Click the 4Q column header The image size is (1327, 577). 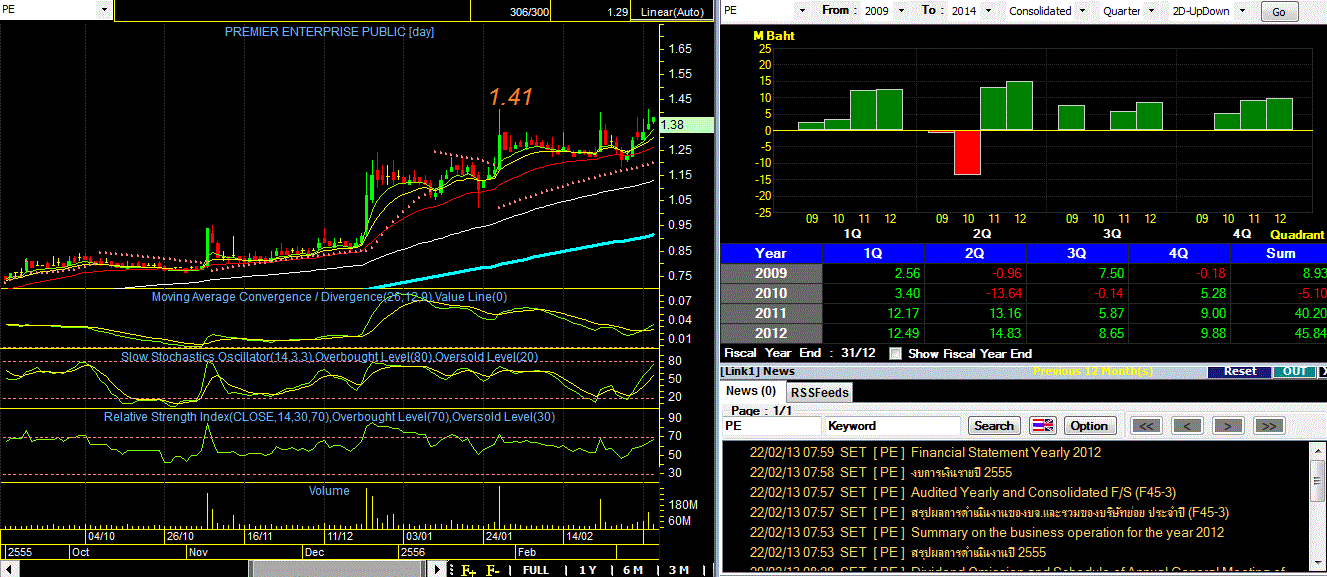(x=1179, y=253)
